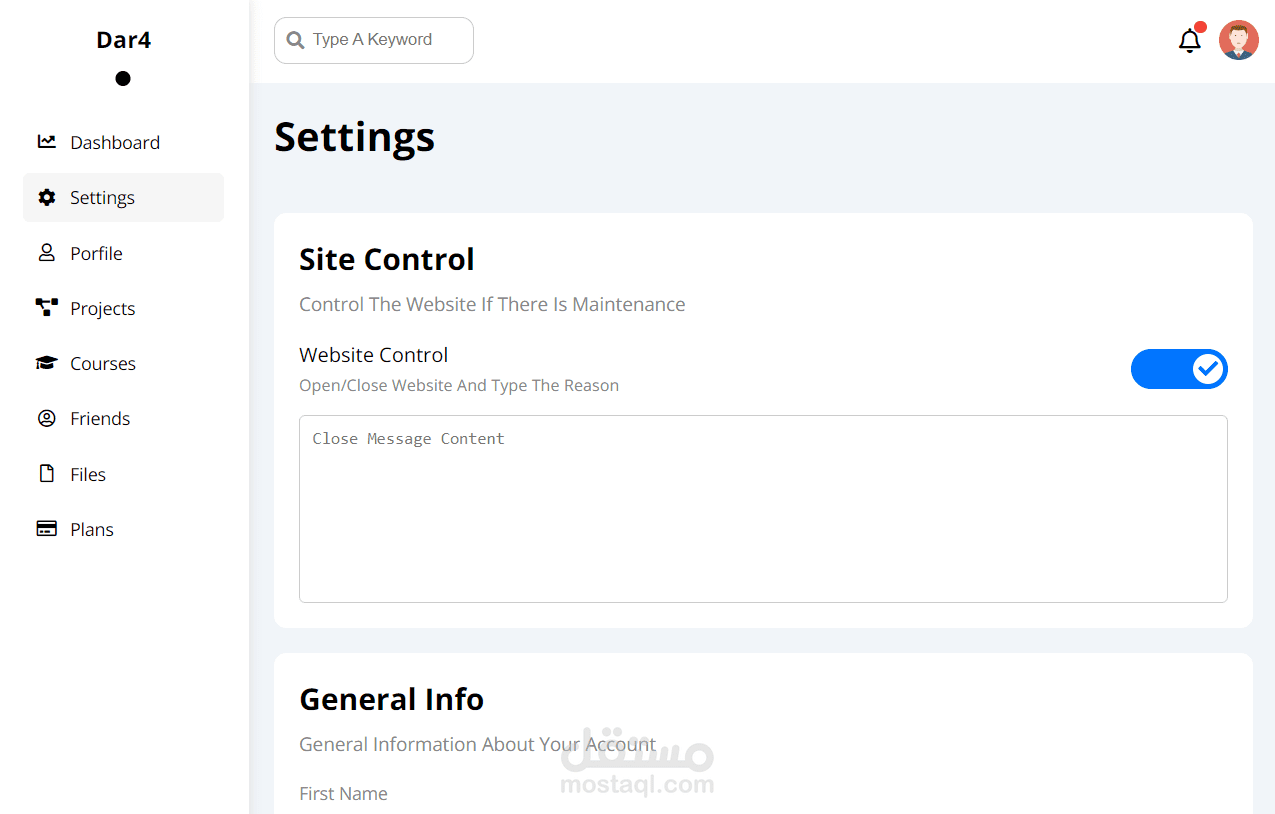Image resolution: width=1275 pixels, height=814 pixels.
Task: Navigate to Friends in sidebar
Action: click(100, 418)
